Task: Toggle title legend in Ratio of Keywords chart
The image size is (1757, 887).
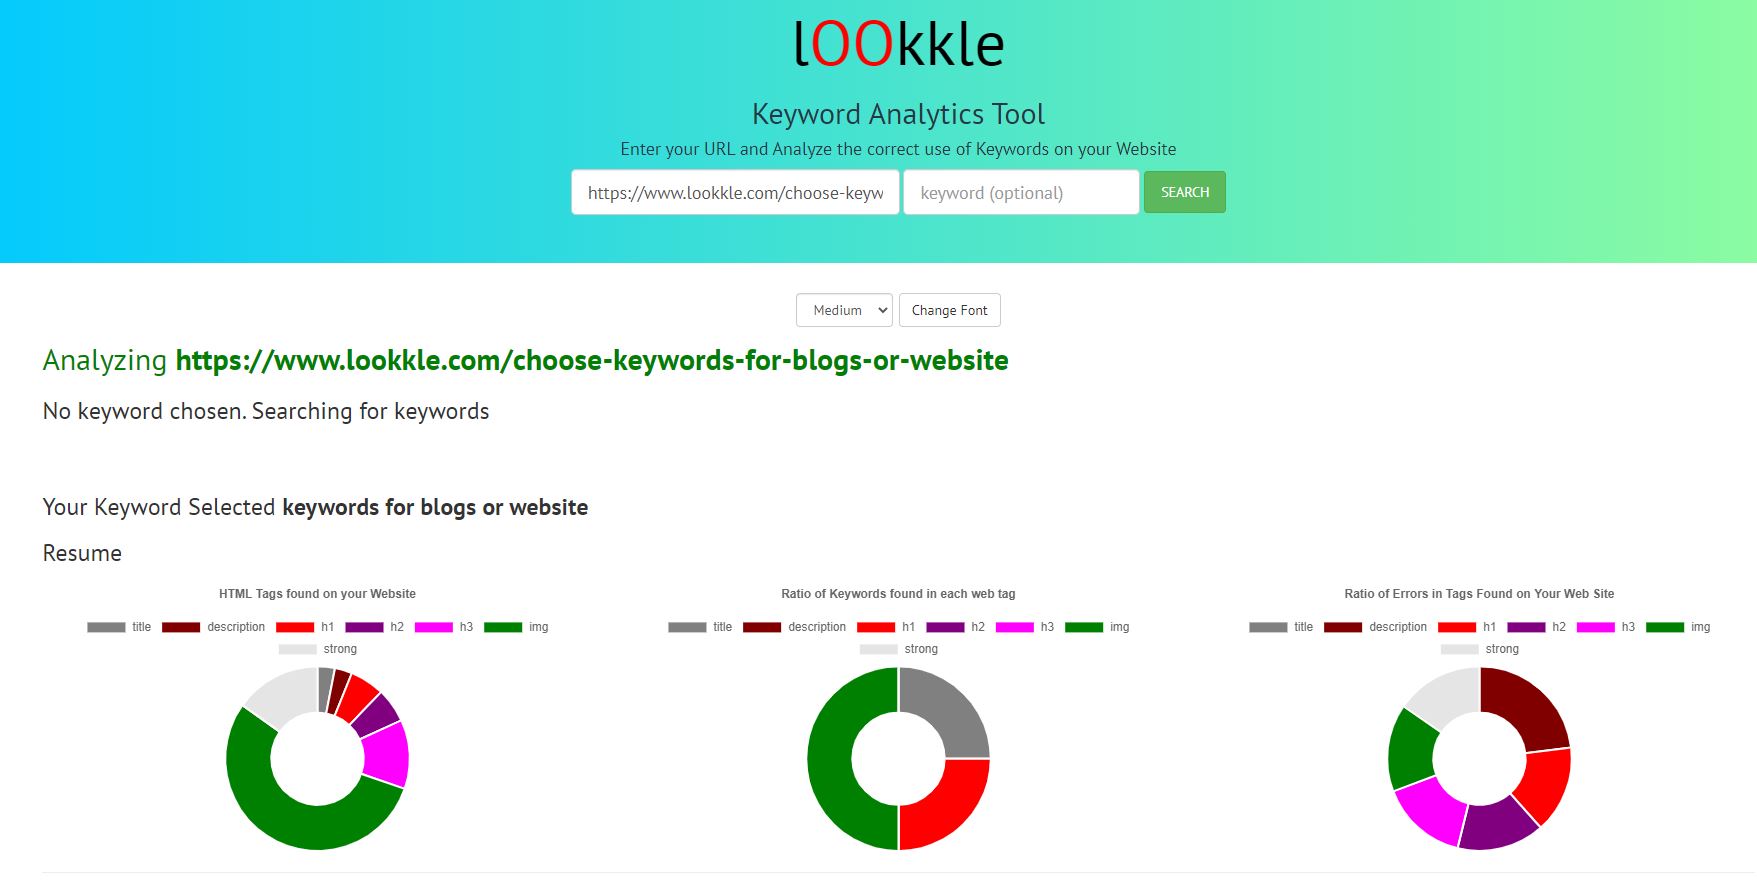Action: (x=700, y=627)
